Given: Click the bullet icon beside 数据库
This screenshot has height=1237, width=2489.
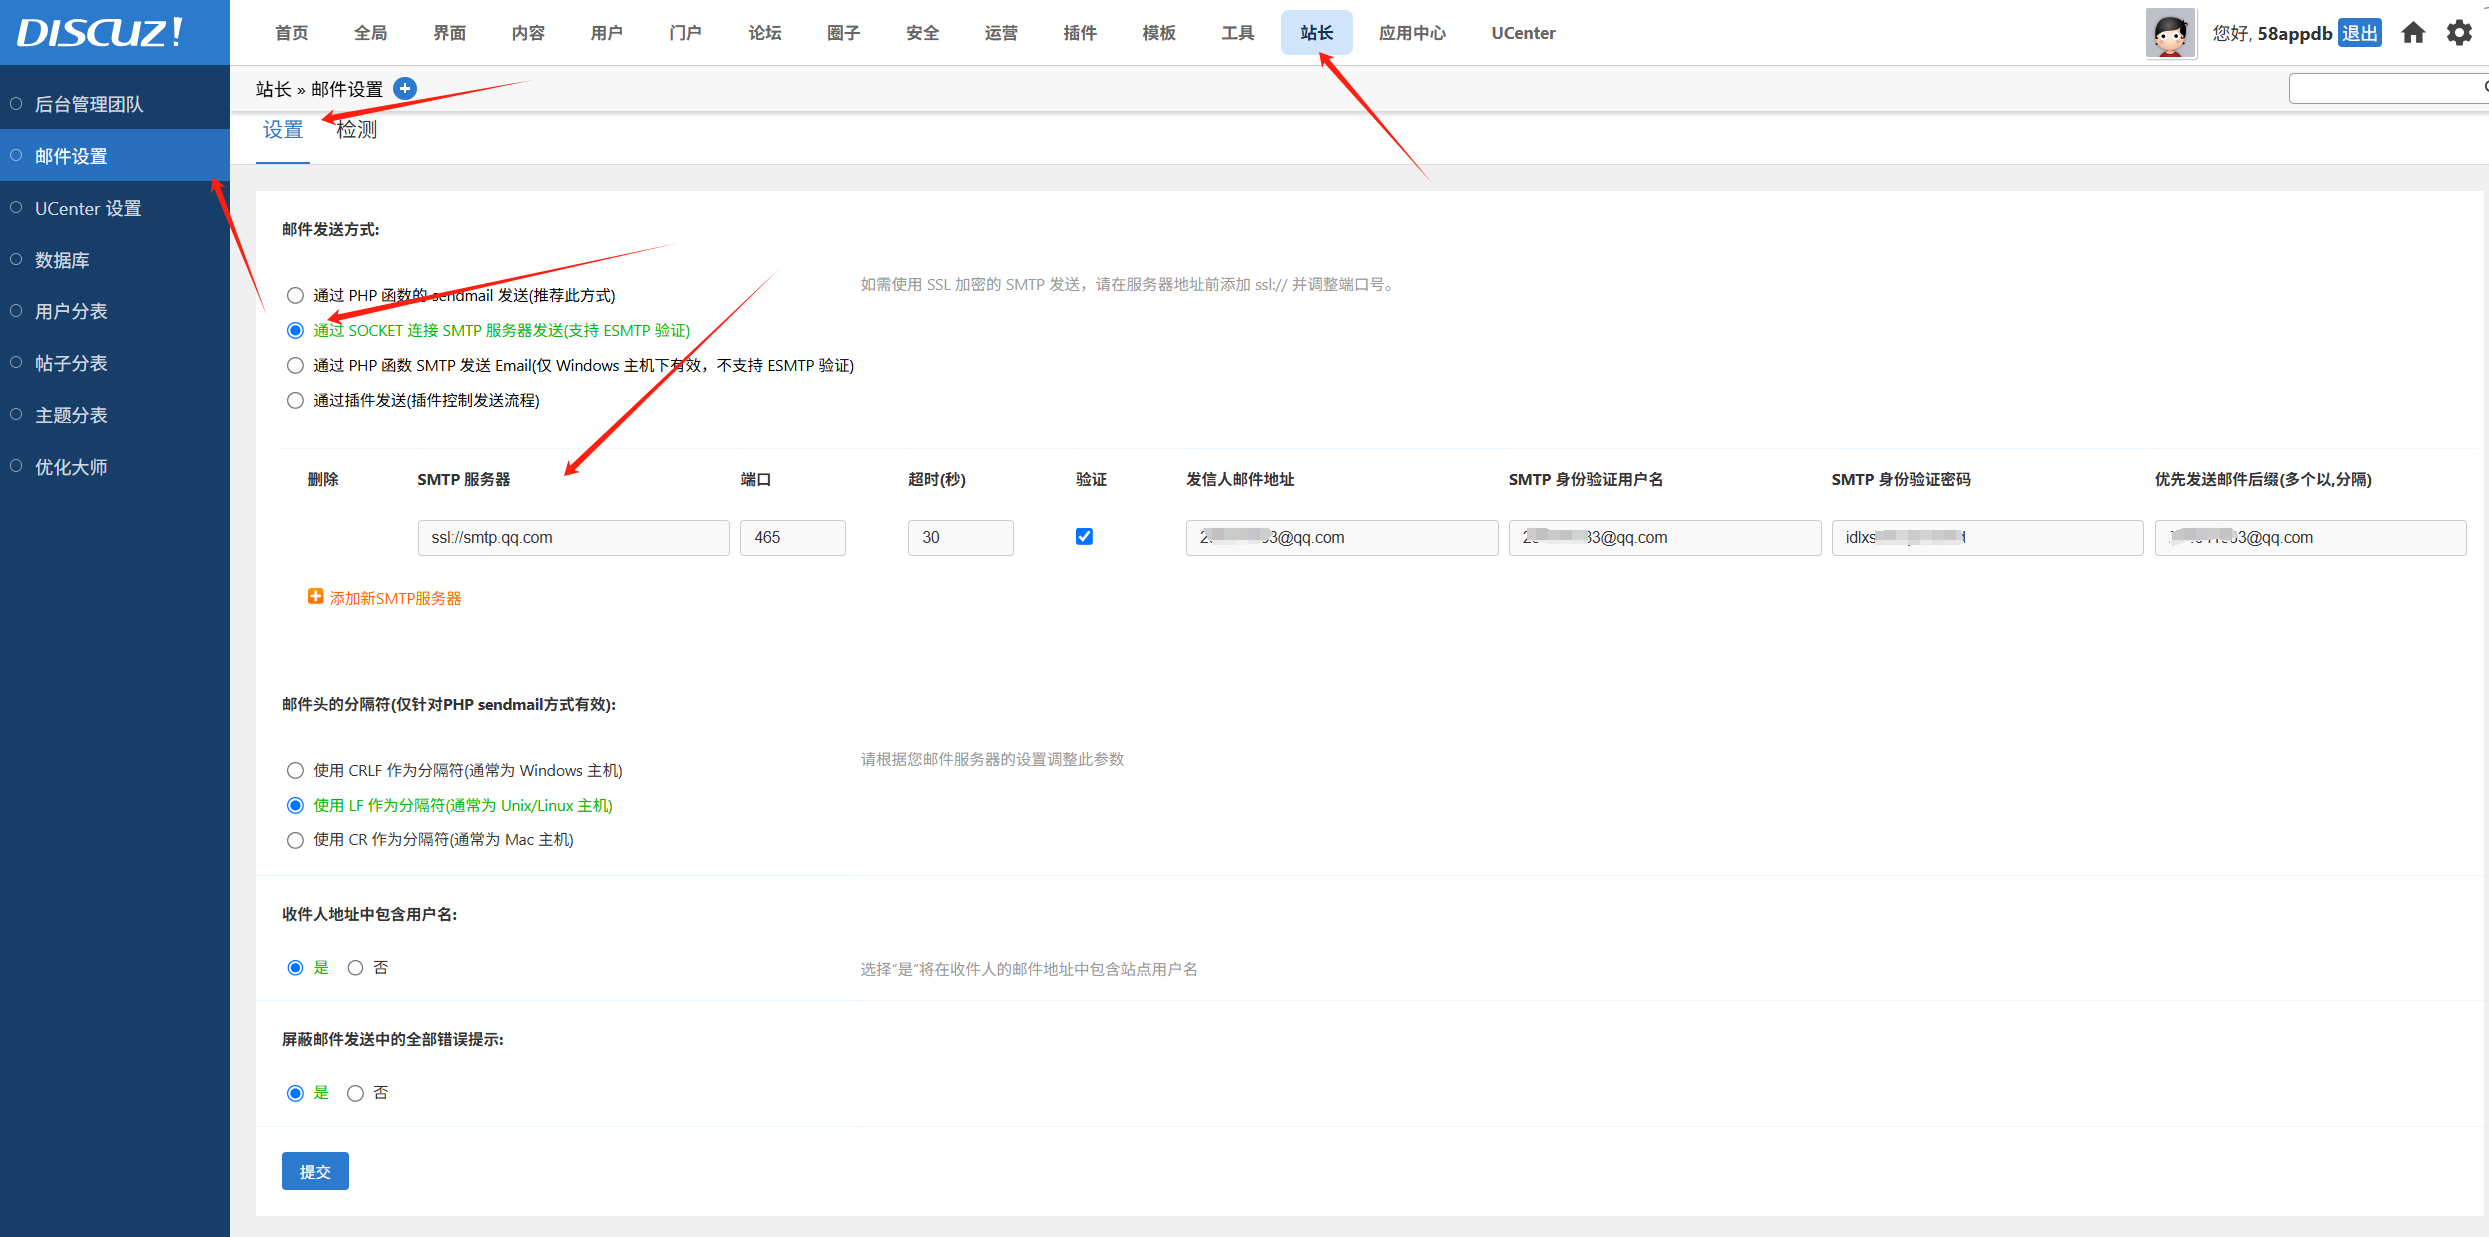Looking at the screenshot, I should [x=16, y=259].
